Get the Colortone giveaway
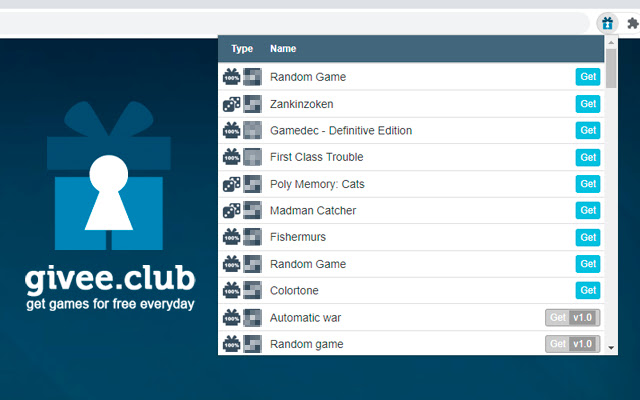 coord(588,291)
